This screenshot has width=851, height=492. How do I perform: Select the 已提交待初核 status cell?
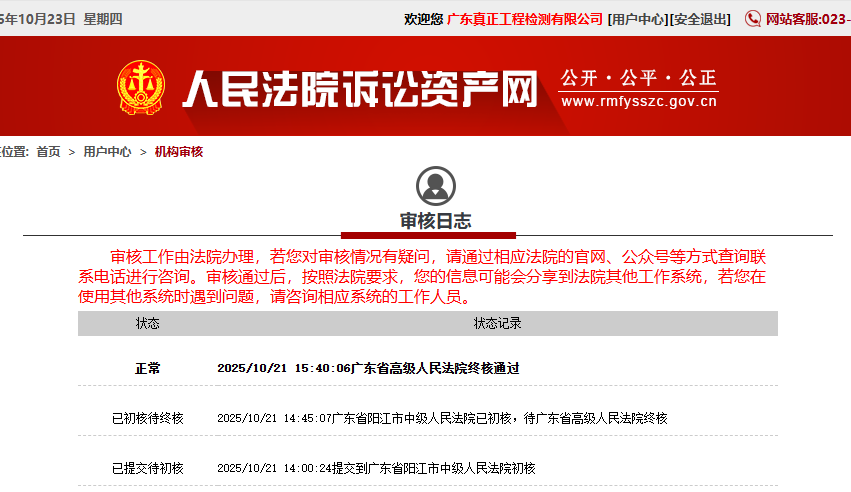(148, 468)
